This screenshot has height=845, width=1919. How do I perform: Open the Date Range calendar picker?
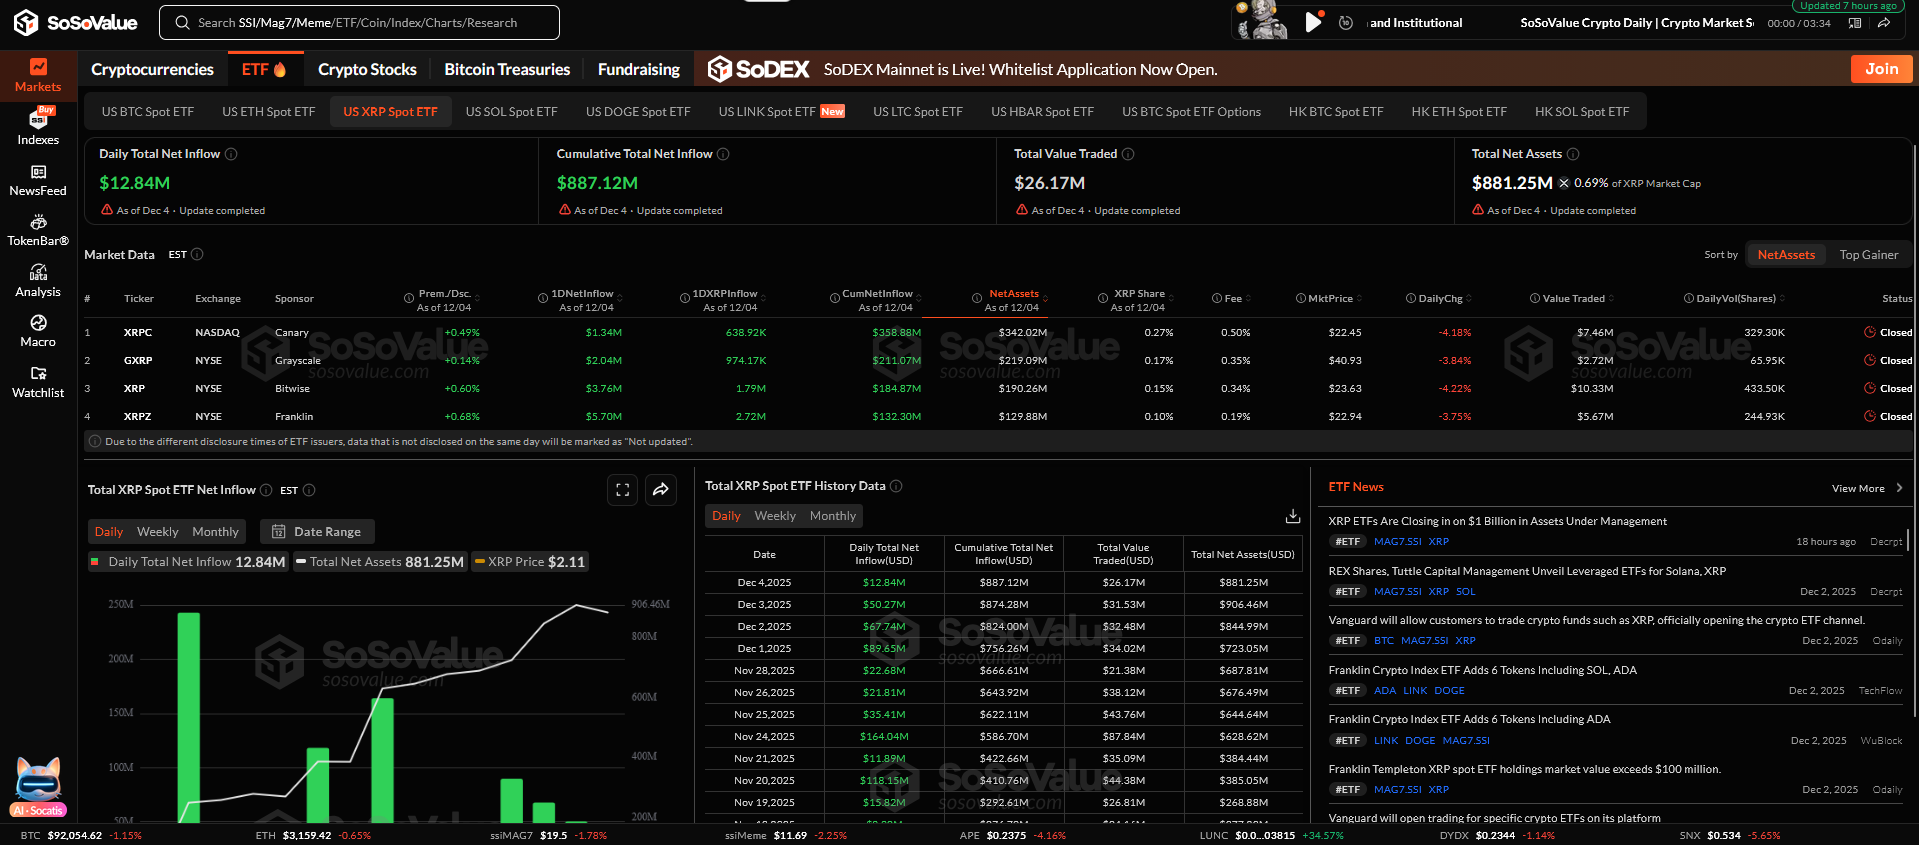(317, 532)
